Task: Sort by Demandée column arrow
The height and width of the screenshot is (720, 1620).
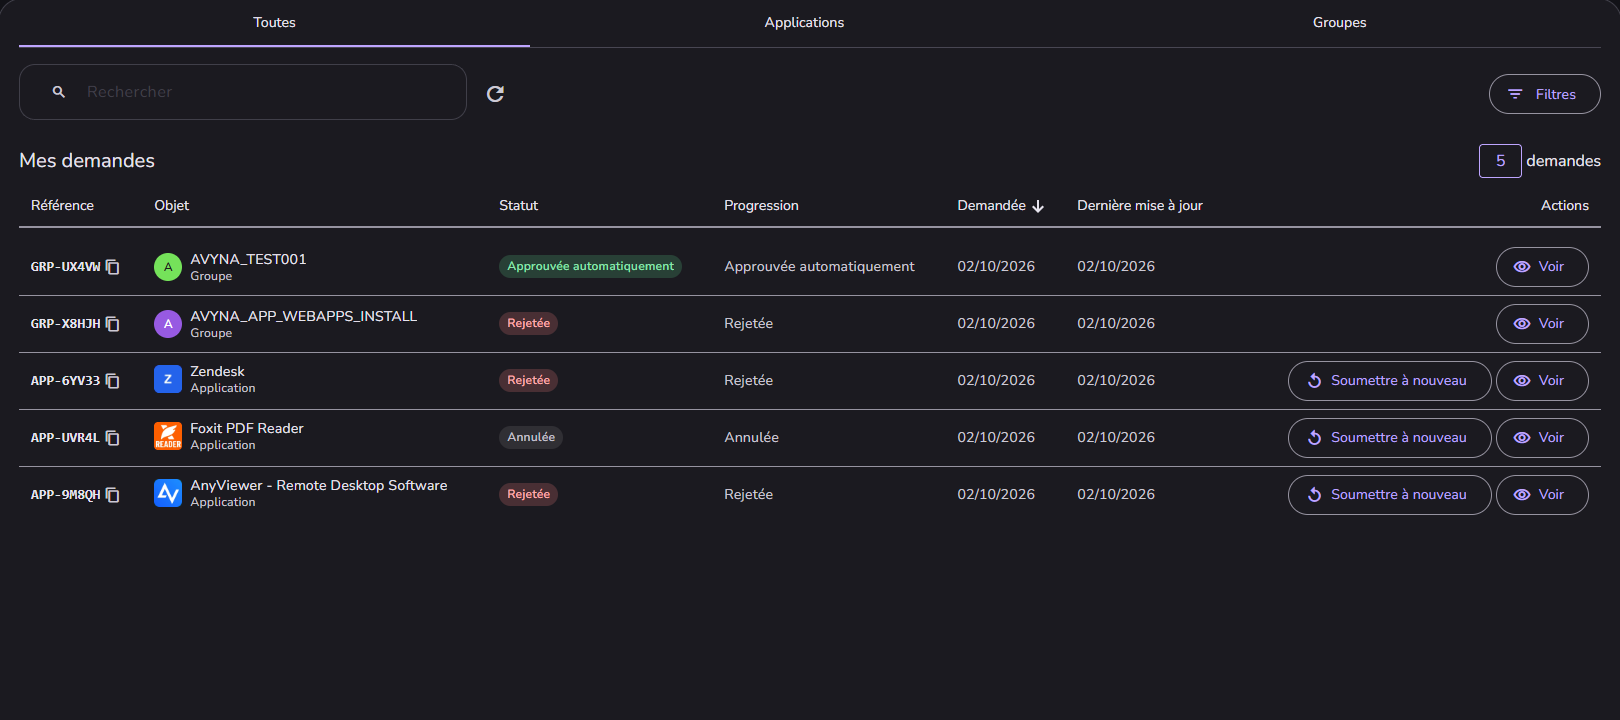Action: pyautogui.click(x=1038, y=206)
